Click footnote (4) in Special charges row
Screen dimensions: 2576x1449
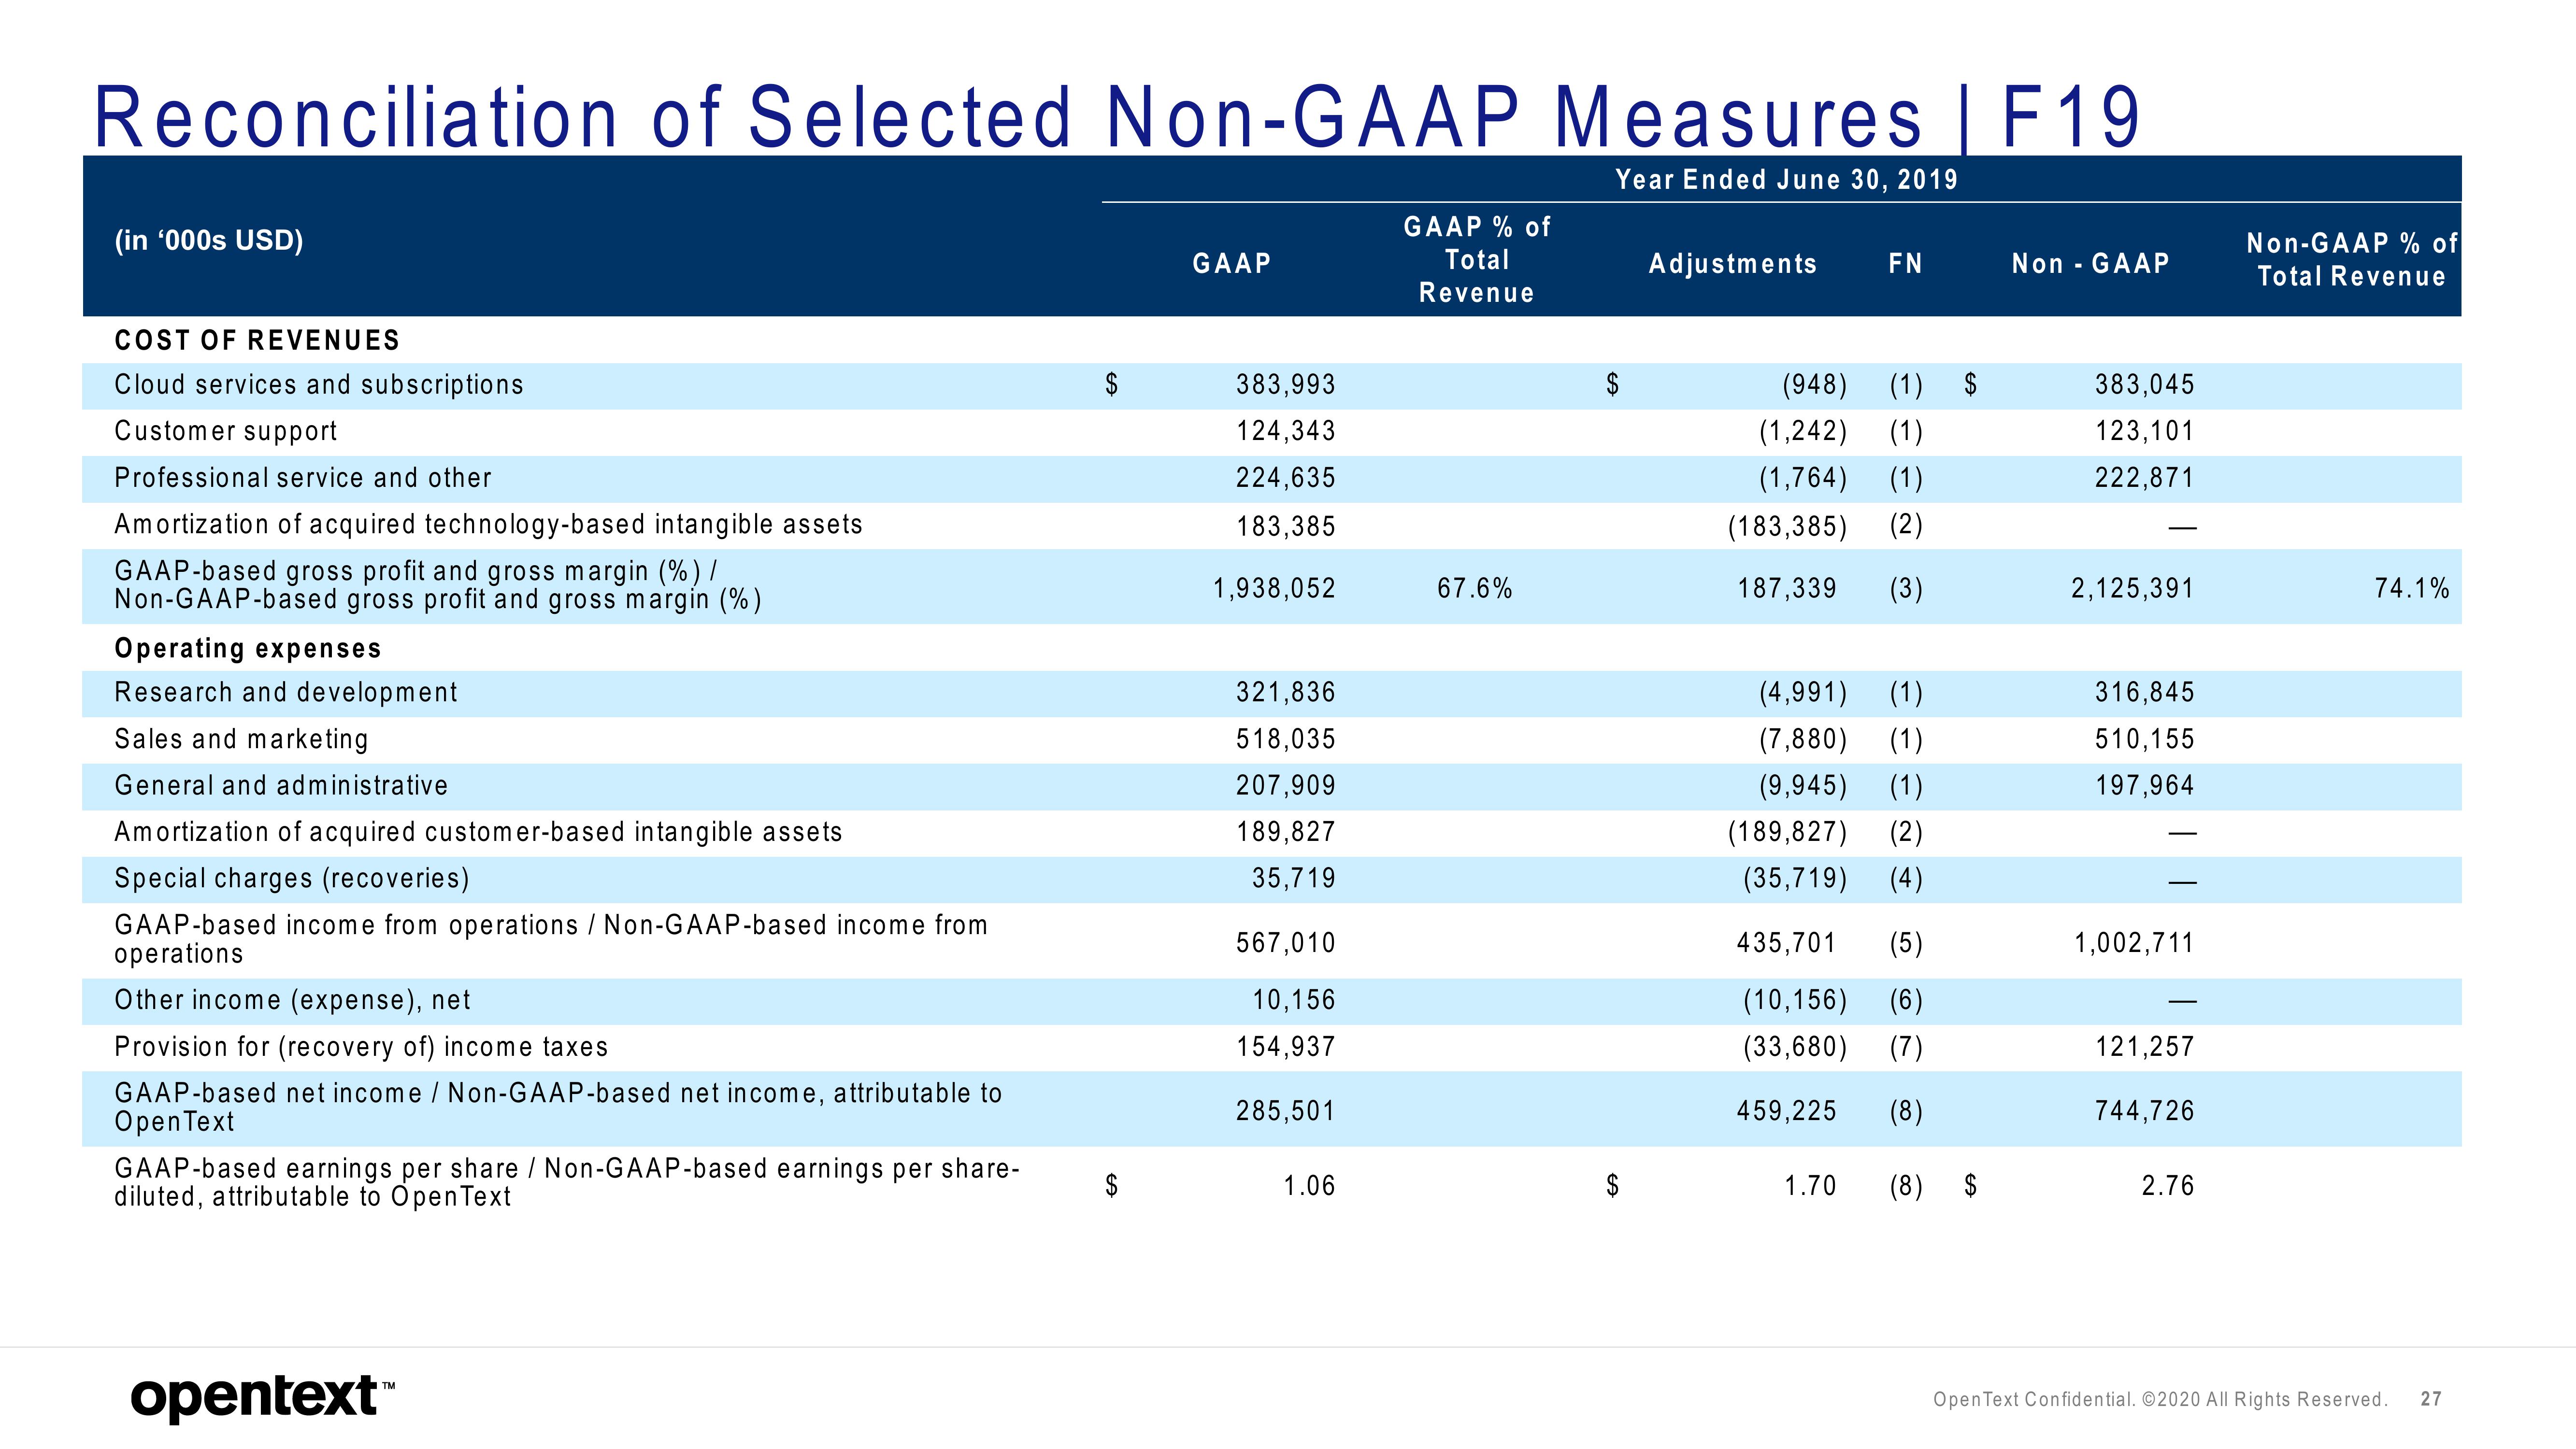1906,879
